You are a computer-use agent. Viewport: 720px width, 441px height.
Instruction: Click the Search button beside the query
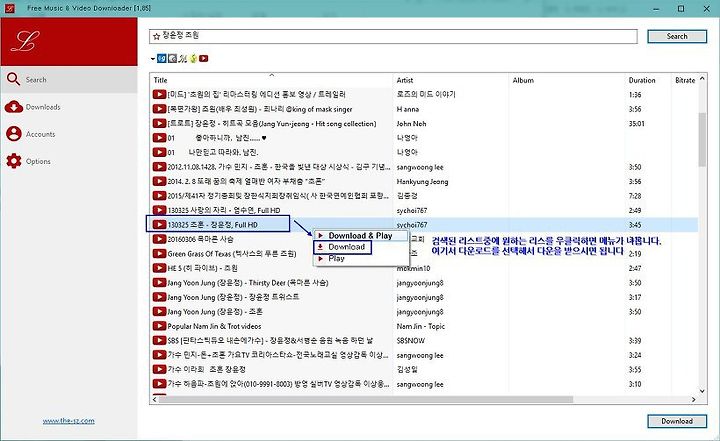click(677, 36)
